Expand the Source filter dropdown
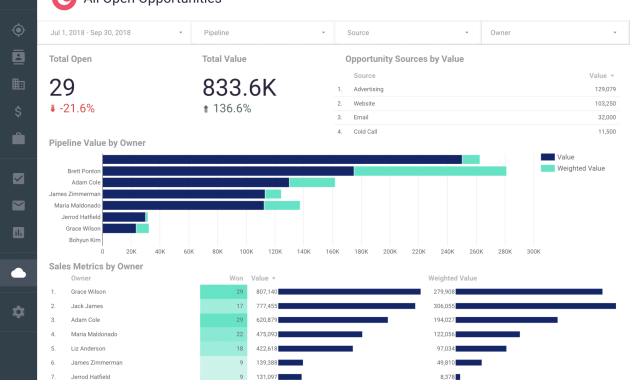The width and height of the screenshot is (630, 380). (408, 33)
